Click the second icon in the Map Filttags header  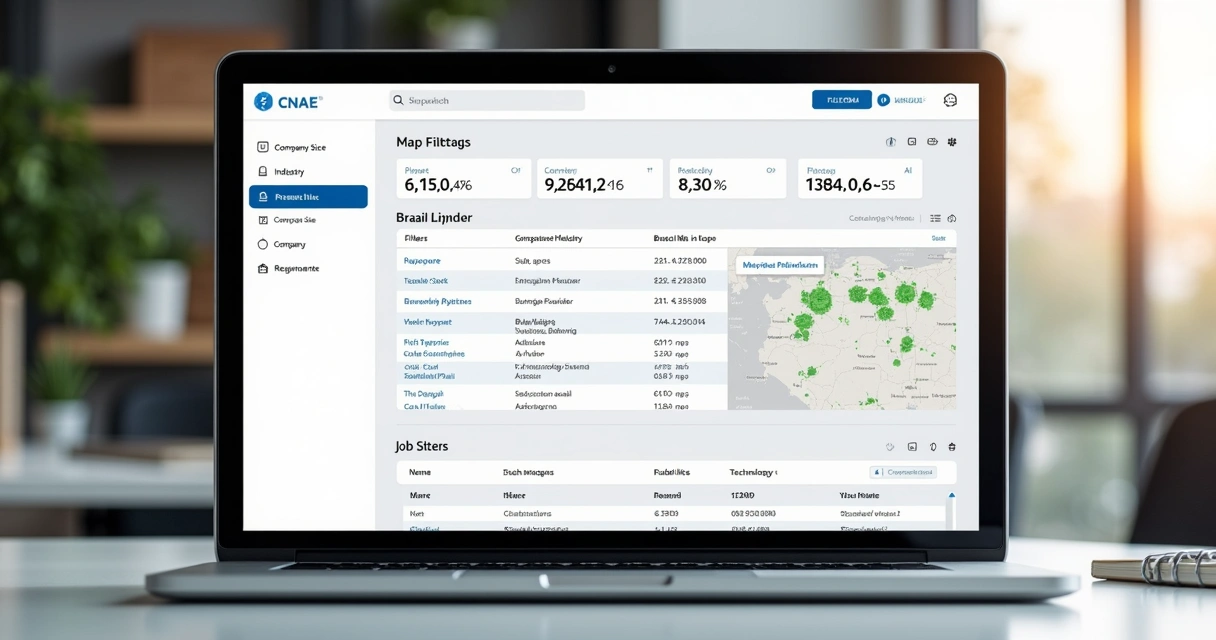[912, 142]
